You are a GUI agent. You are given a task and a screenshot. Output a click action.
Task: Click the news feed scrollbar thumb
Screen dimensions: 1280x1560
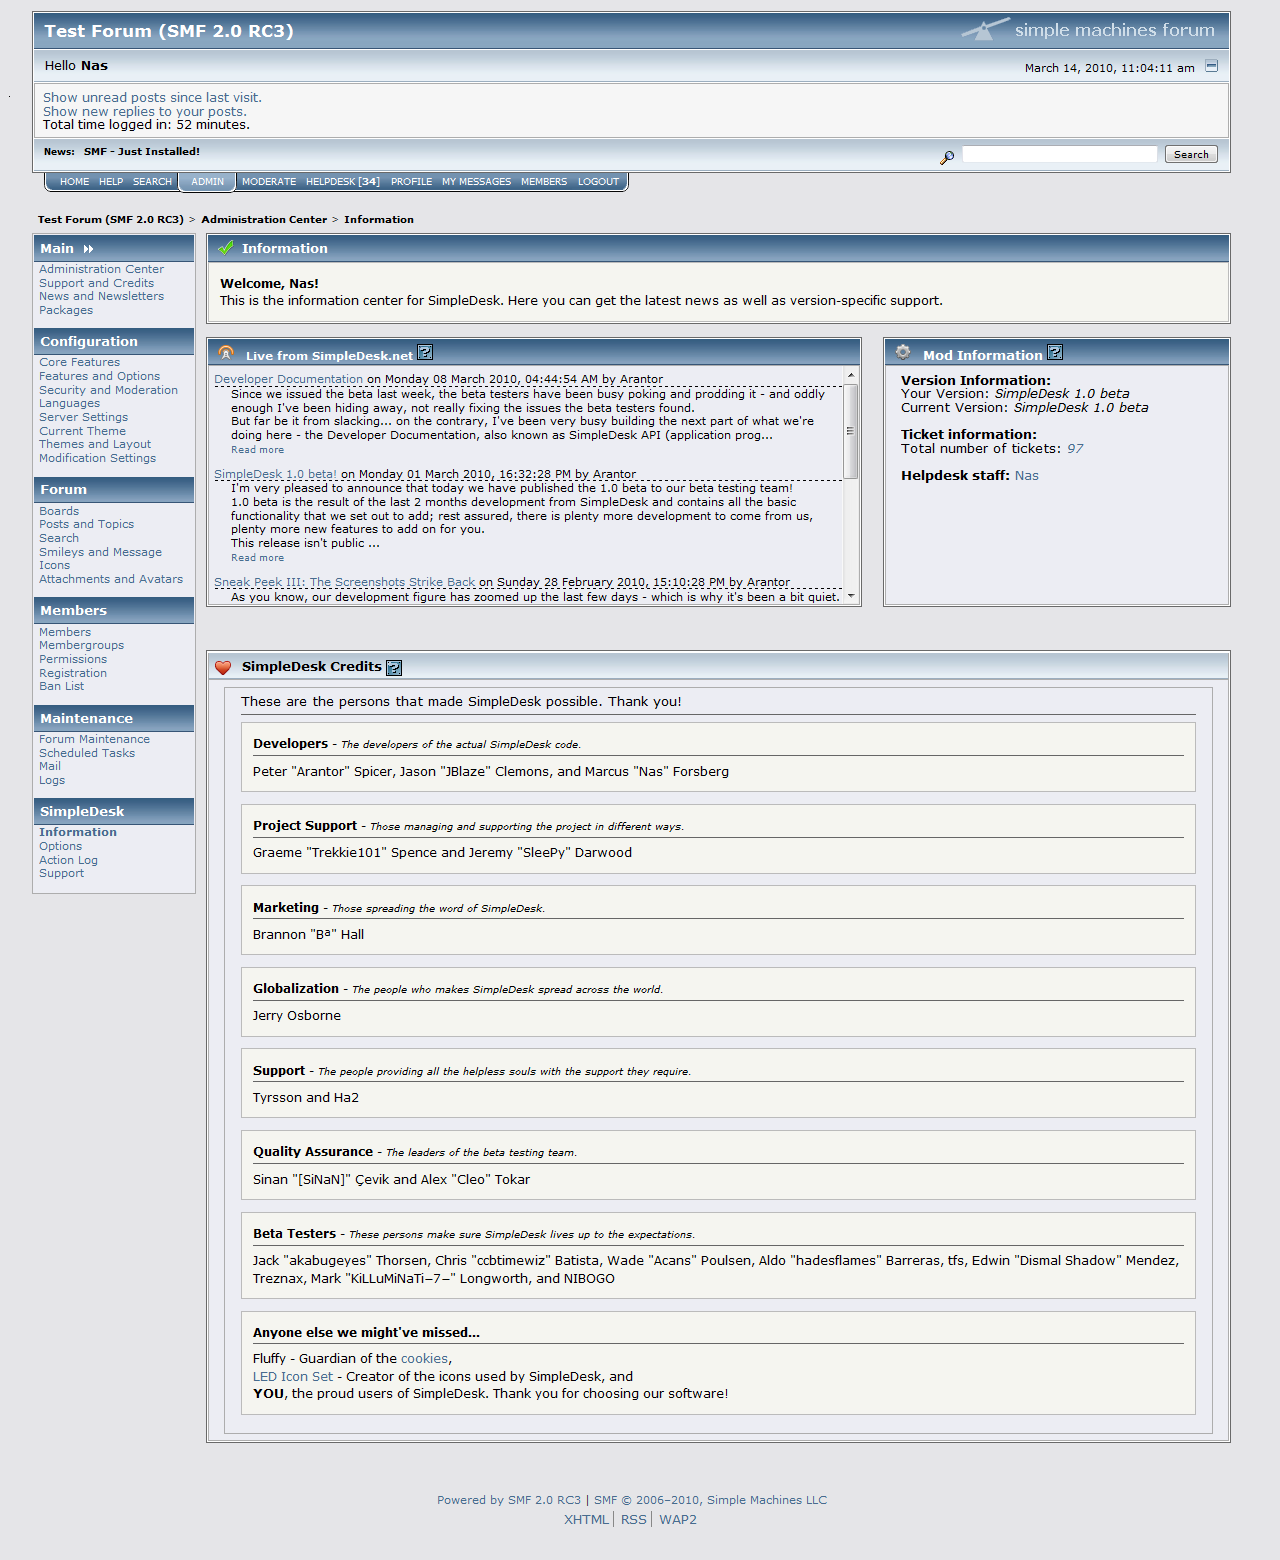click(851, 431)
